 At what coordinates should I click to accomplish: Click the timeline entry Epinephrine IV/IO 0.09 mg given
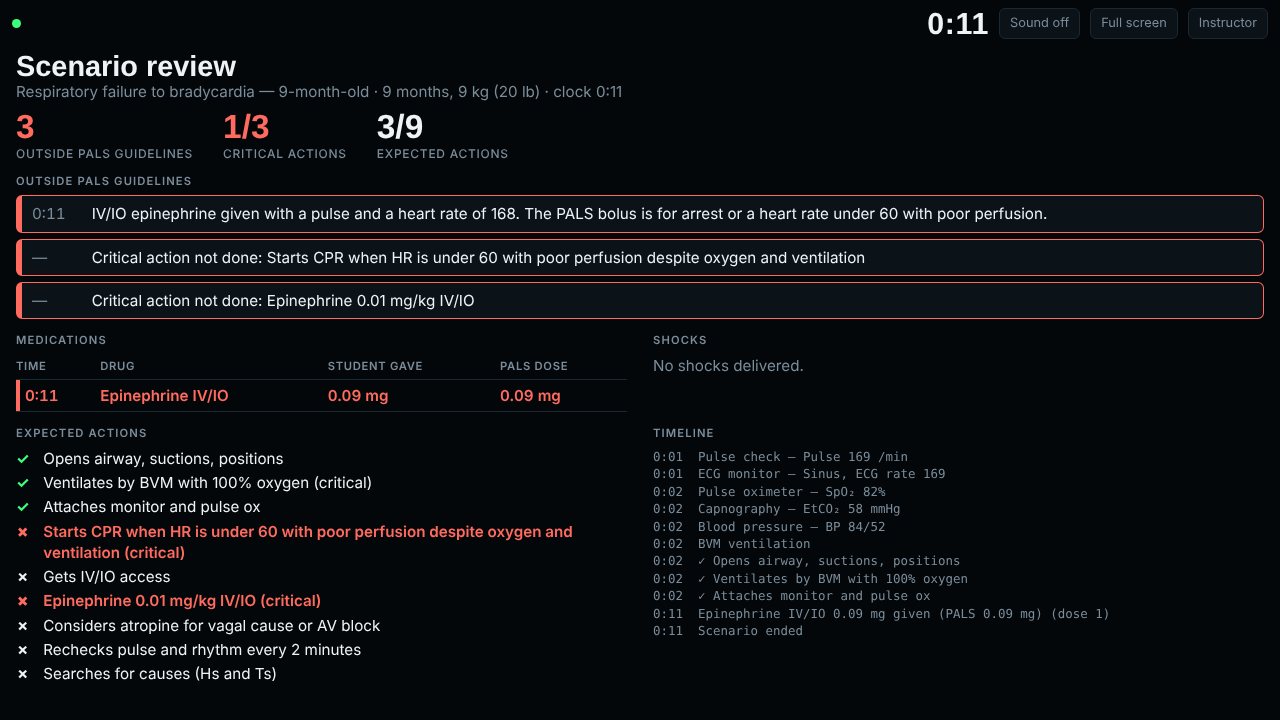coord(882,614)
